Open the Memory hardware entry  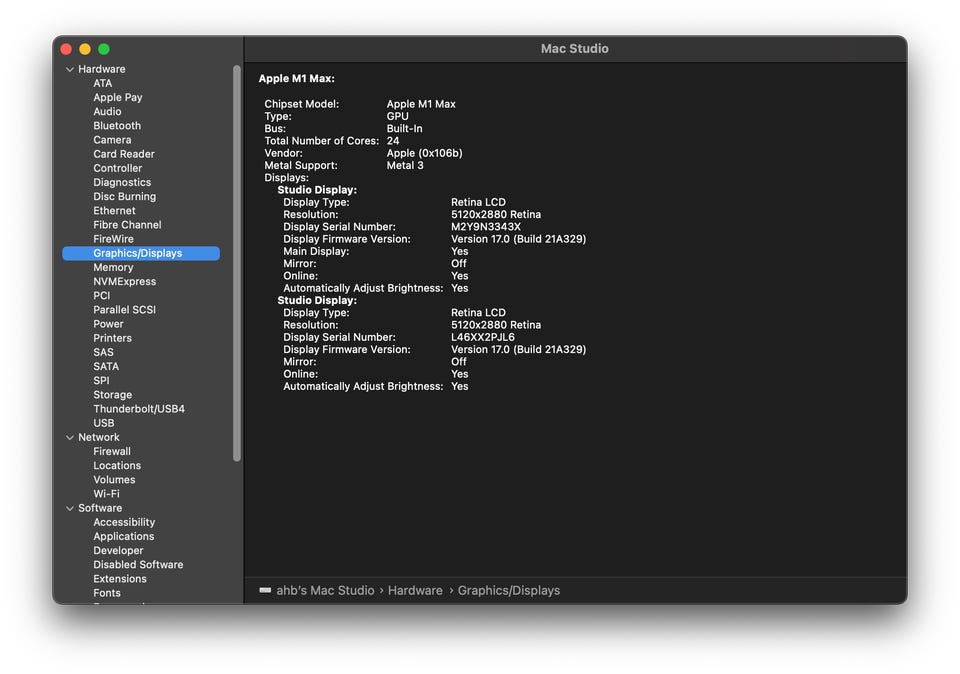pos(113,267)
